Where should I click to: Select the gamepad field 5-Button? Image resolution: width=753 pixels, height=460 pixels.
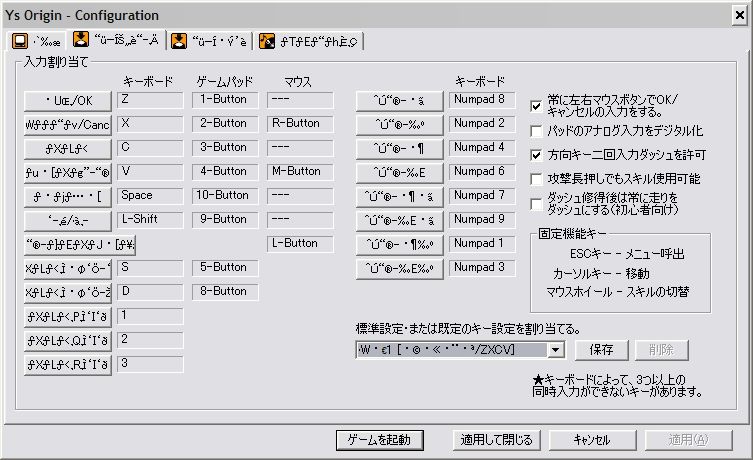225,268
